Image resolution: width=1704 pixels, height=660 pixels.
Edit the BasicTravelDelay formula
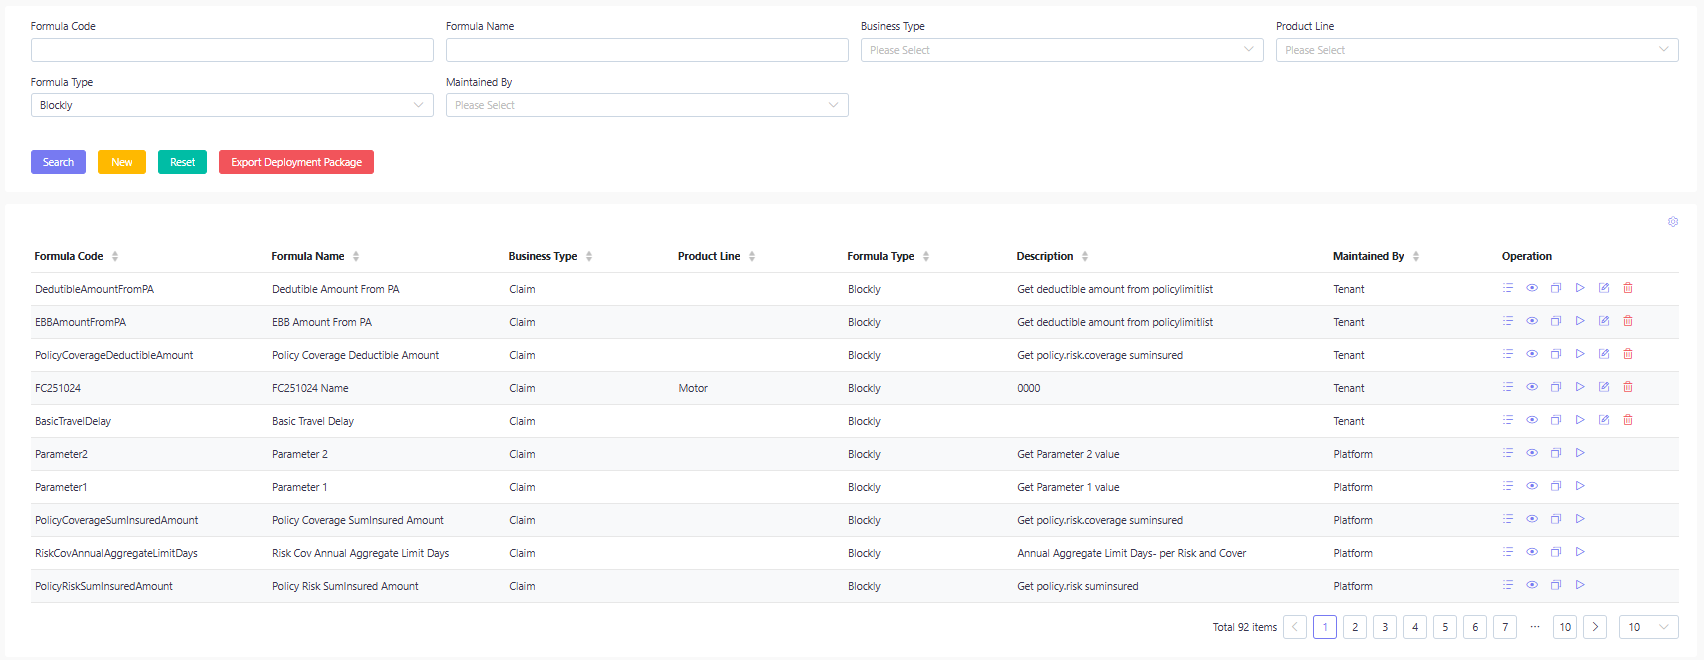1604,420
